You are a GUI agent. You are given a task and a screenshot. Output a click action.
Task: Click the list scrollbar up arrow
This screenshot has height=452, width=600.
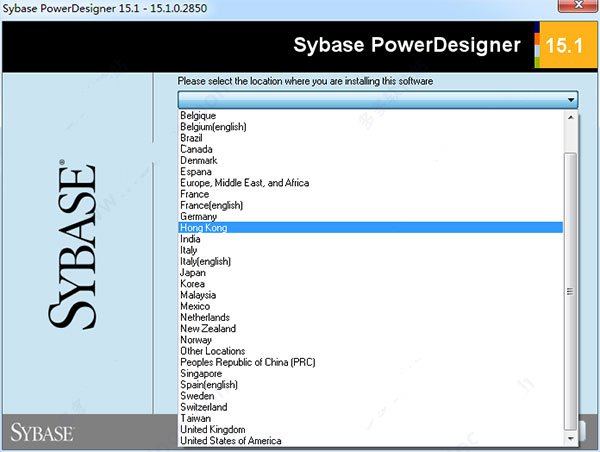(571, 117)
